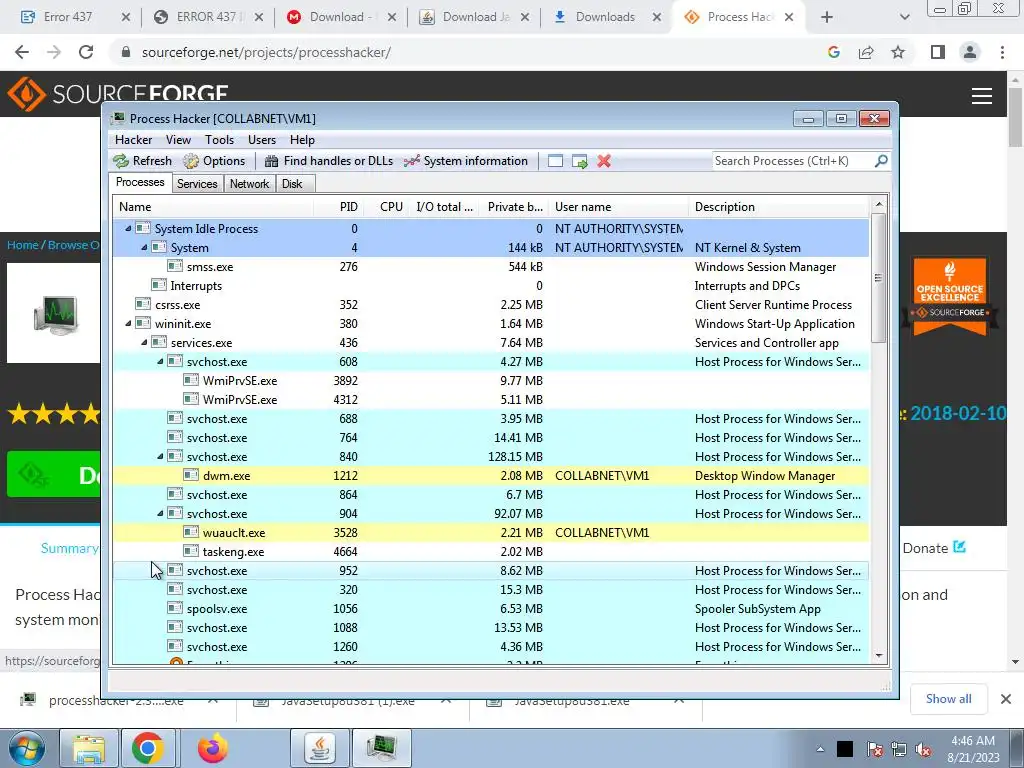Viewport: 1024px width, 768px height.
Task: Click the Search Processes input field
Action: [793, 161]
